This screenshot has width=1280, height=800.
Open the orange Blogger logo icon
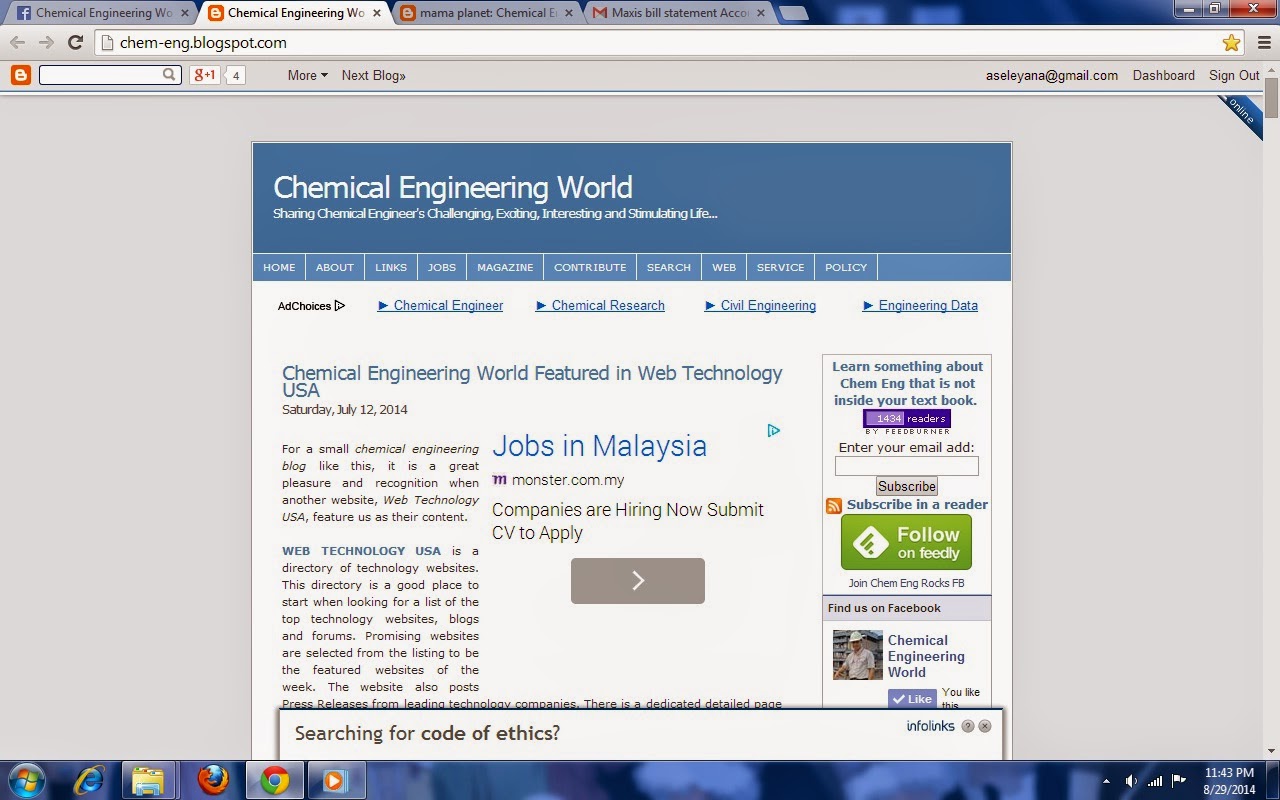pyautogui.click(x=20, y=75)
